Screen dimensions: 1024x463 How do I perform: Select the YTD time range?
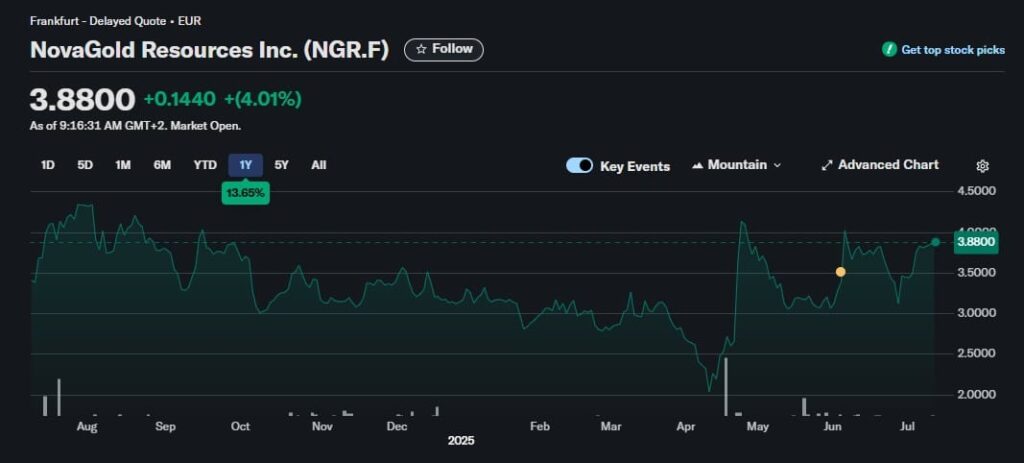pyautogui.click(x=205, y=165)
